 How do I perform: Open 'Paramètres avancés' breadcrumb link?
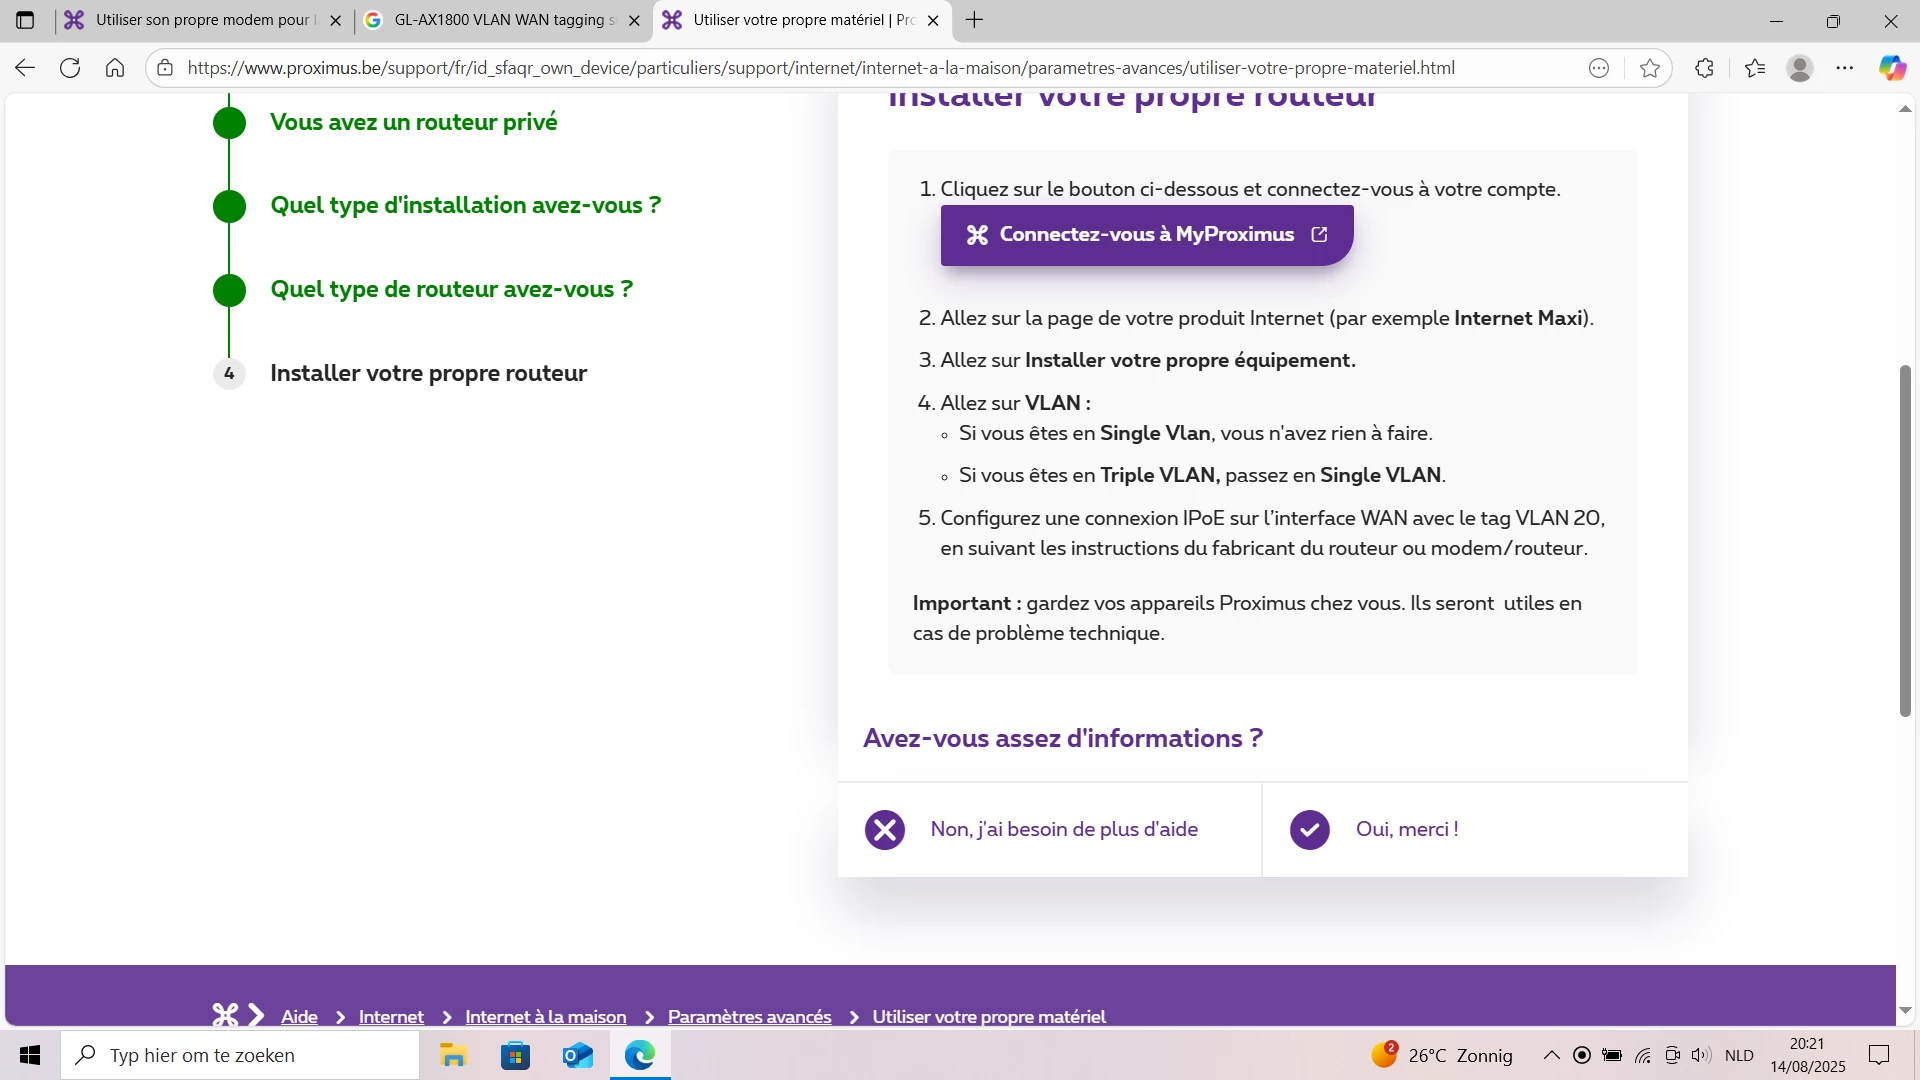click(x=749, y=1016)
